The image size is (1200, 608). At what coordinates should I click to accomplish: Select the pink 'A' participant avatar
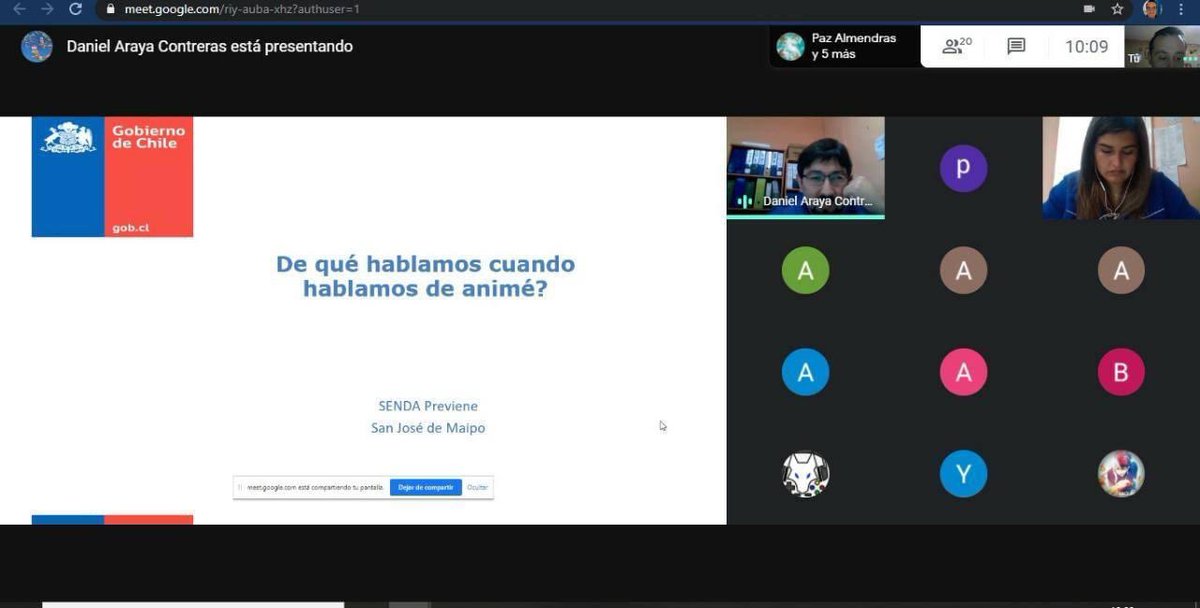[x=963, y=372]
